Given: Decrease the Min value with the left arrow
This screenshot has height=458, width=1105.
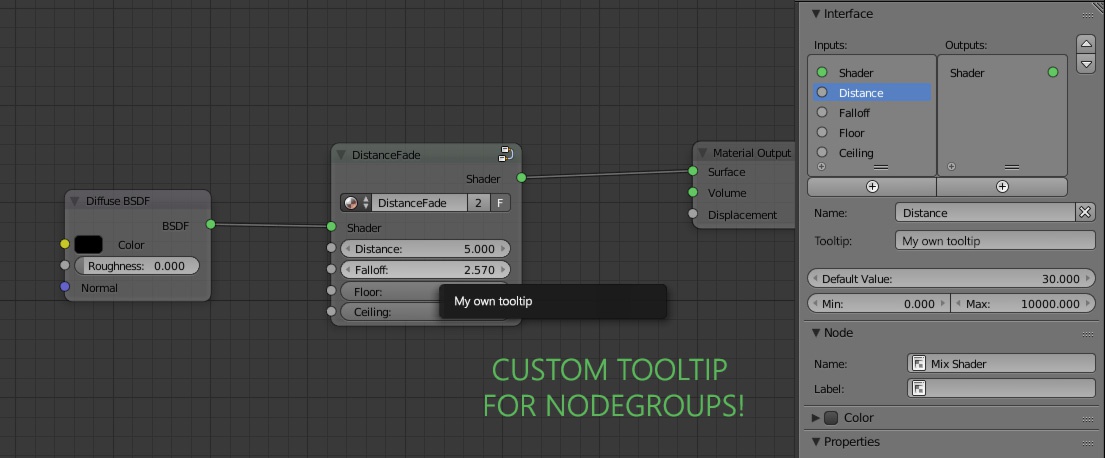Looking at the screenshot, I should [x=814, y=304].
